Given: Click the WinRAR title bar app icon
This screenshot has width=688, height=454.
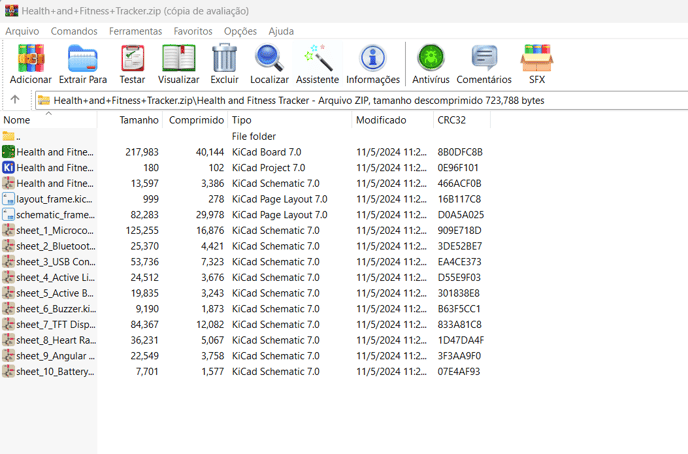Looking at the screenshot, I should [11, 11].
